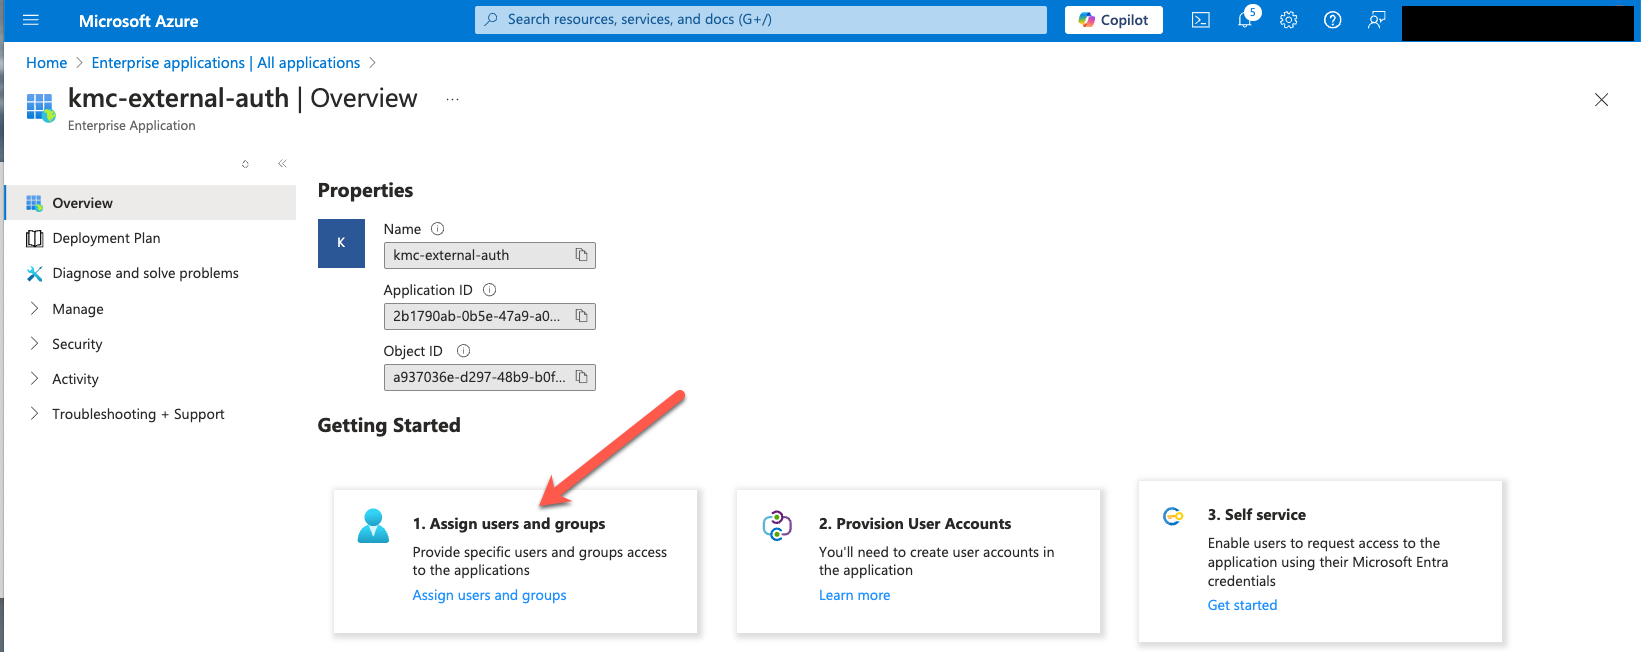Click the Enterprise Application subtitle text
The width and height of the screenshot is (1641, 652).
pos(132,126)
